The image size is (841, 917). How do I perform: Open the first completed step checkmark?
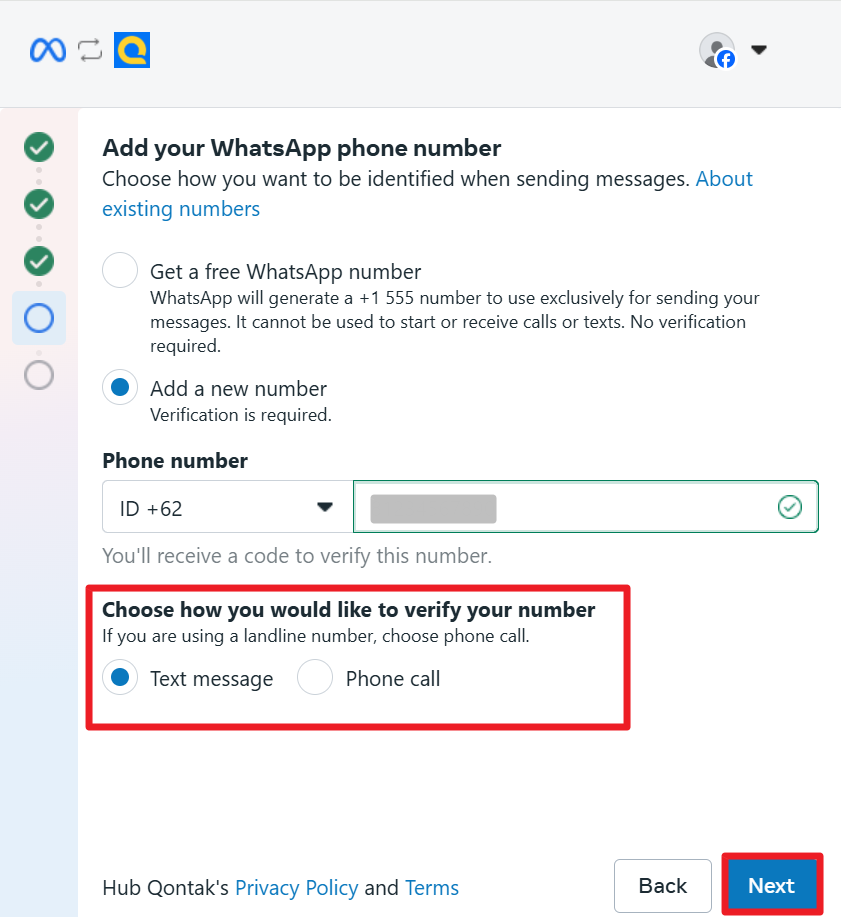(x=39, y=147)
